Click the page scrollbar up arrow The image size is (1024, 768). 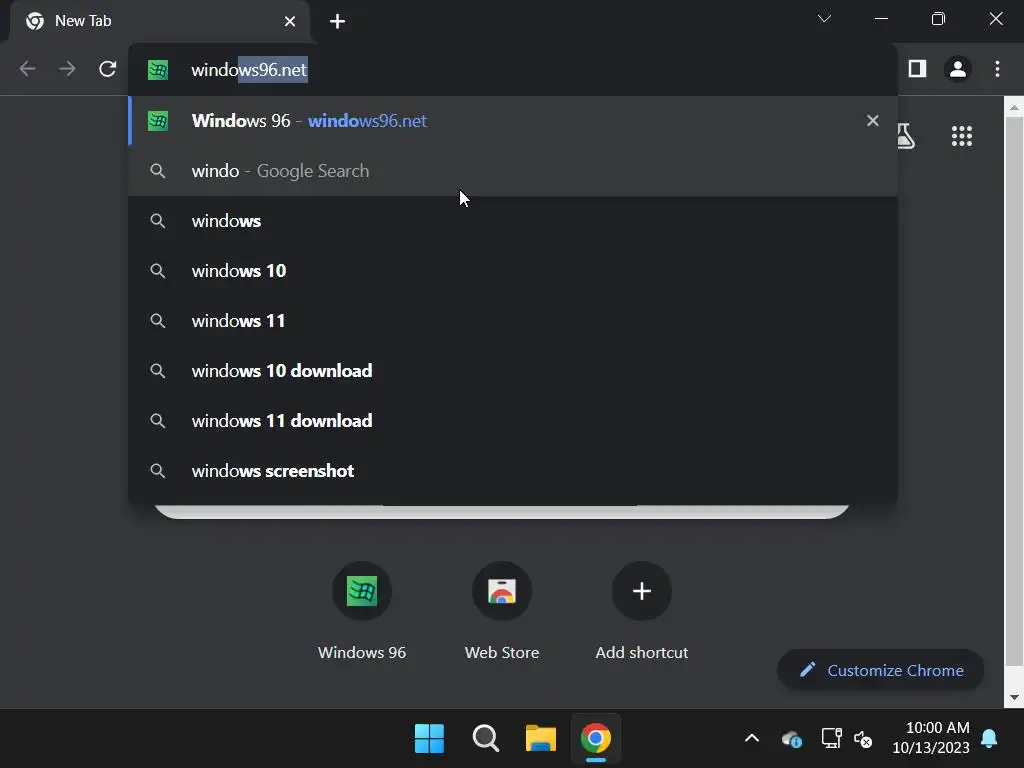1014,107
